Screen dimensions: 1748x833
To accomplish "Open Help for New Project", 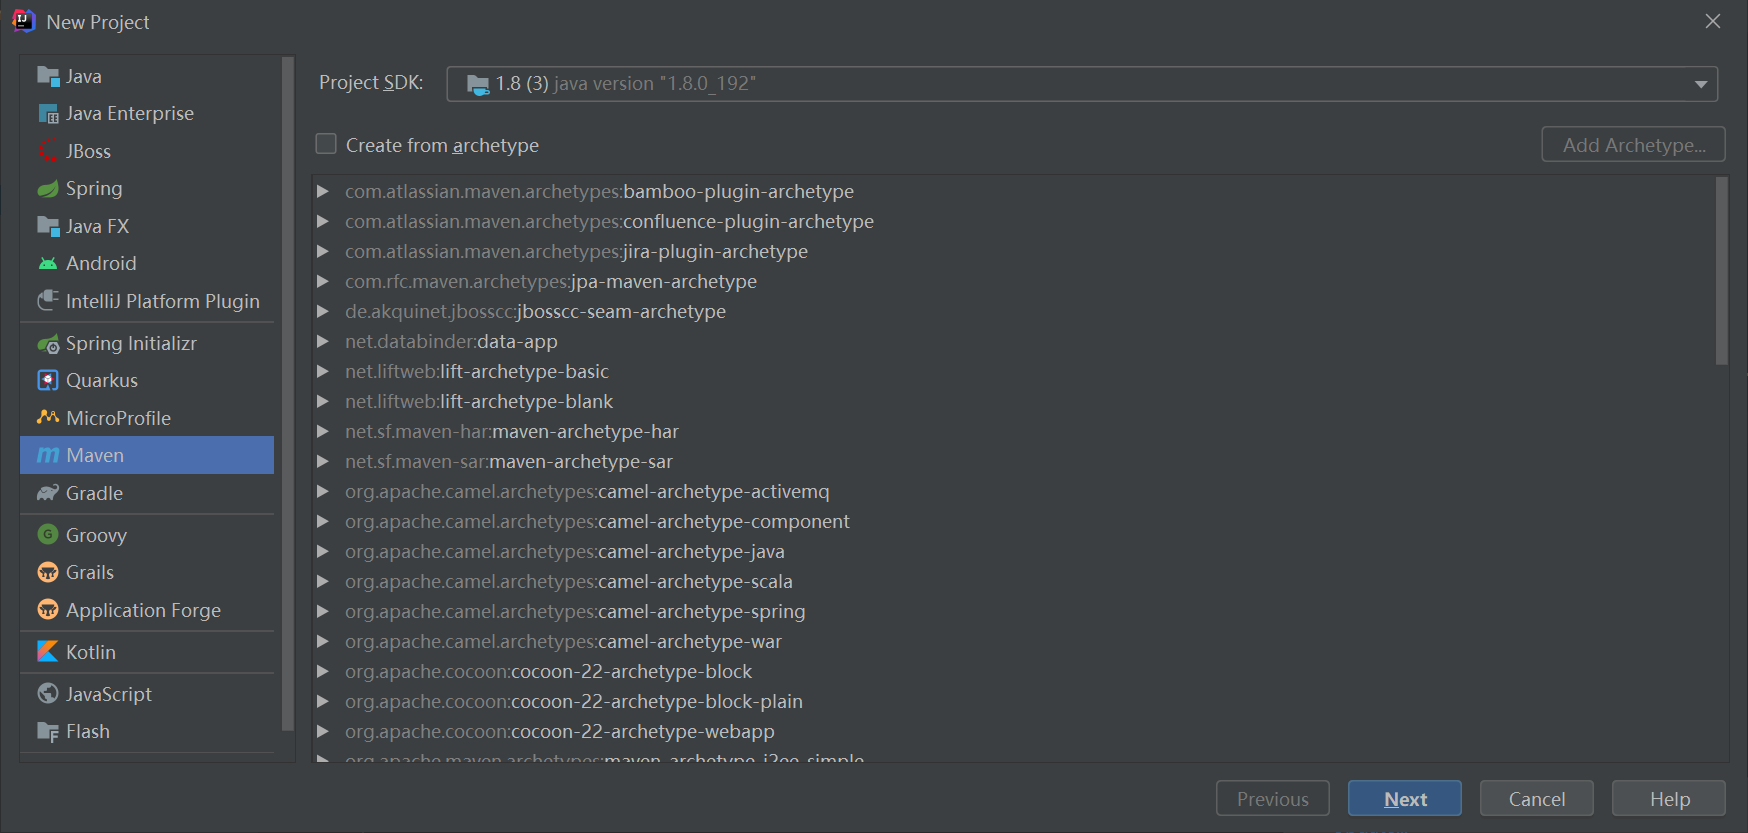I will (x=1669, y=798).
